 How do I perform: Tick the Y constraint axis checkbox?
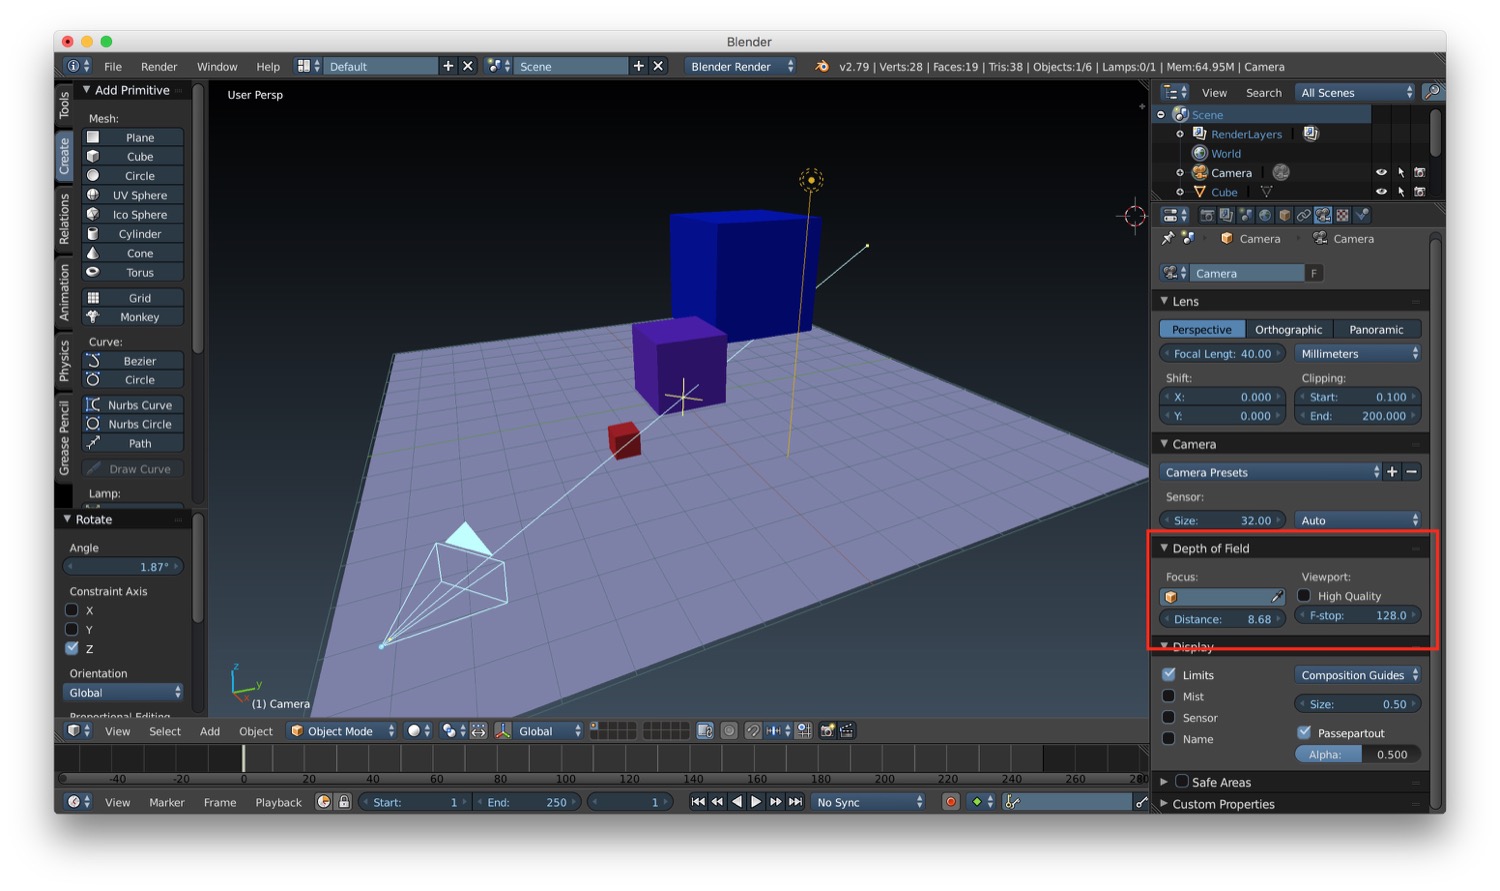point(72,629)
